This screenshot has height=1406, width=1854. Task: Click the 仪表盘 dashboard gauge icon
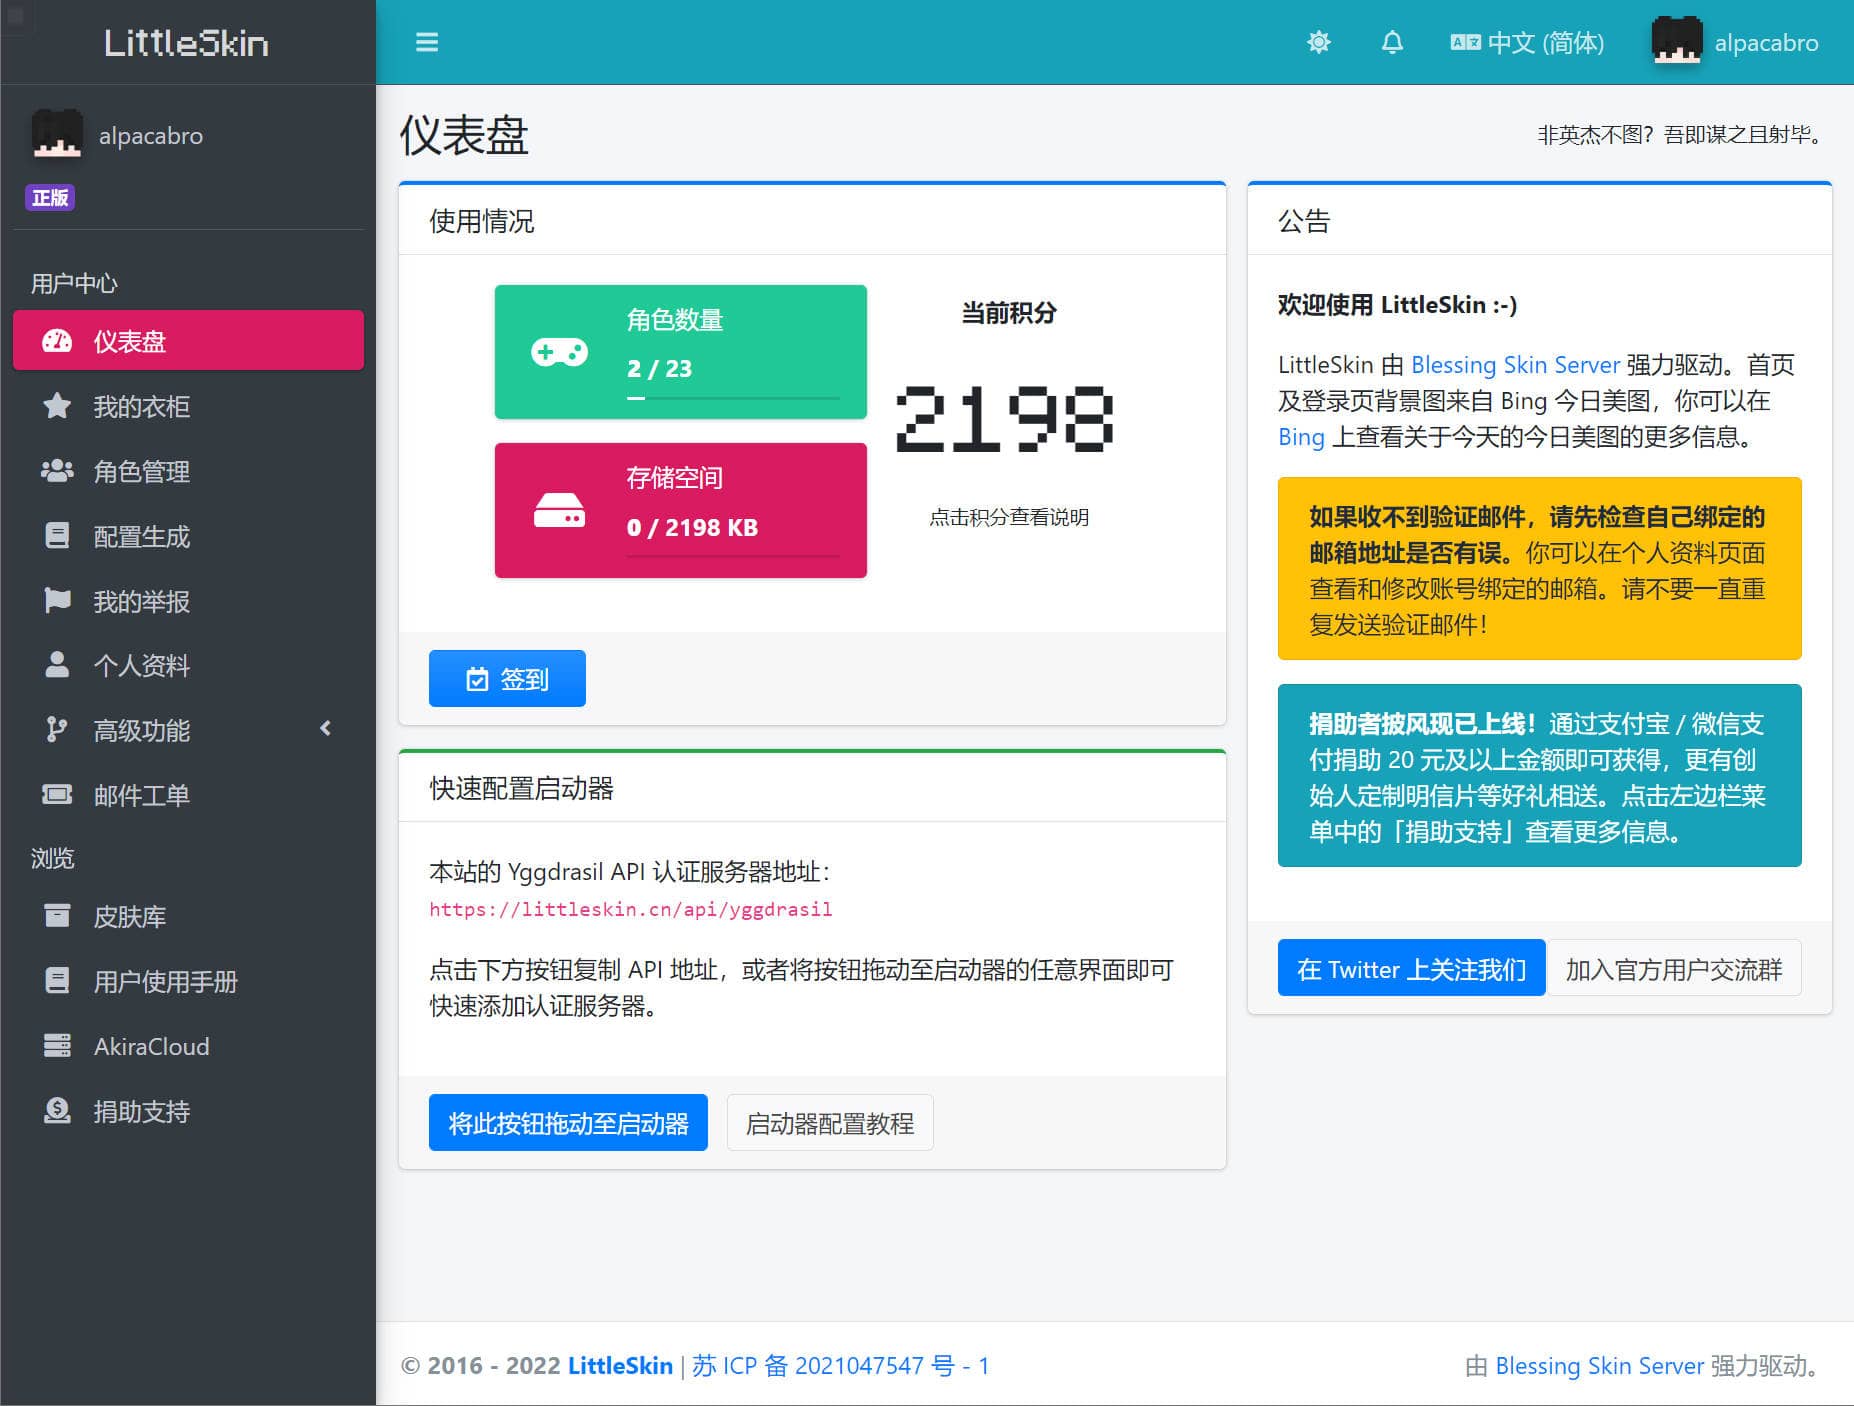(57, 341)
